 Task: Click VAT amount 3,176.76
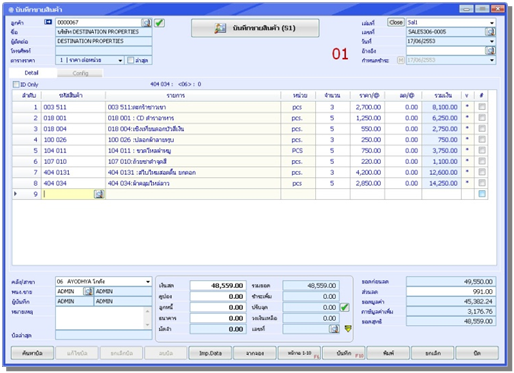(451, 311)
